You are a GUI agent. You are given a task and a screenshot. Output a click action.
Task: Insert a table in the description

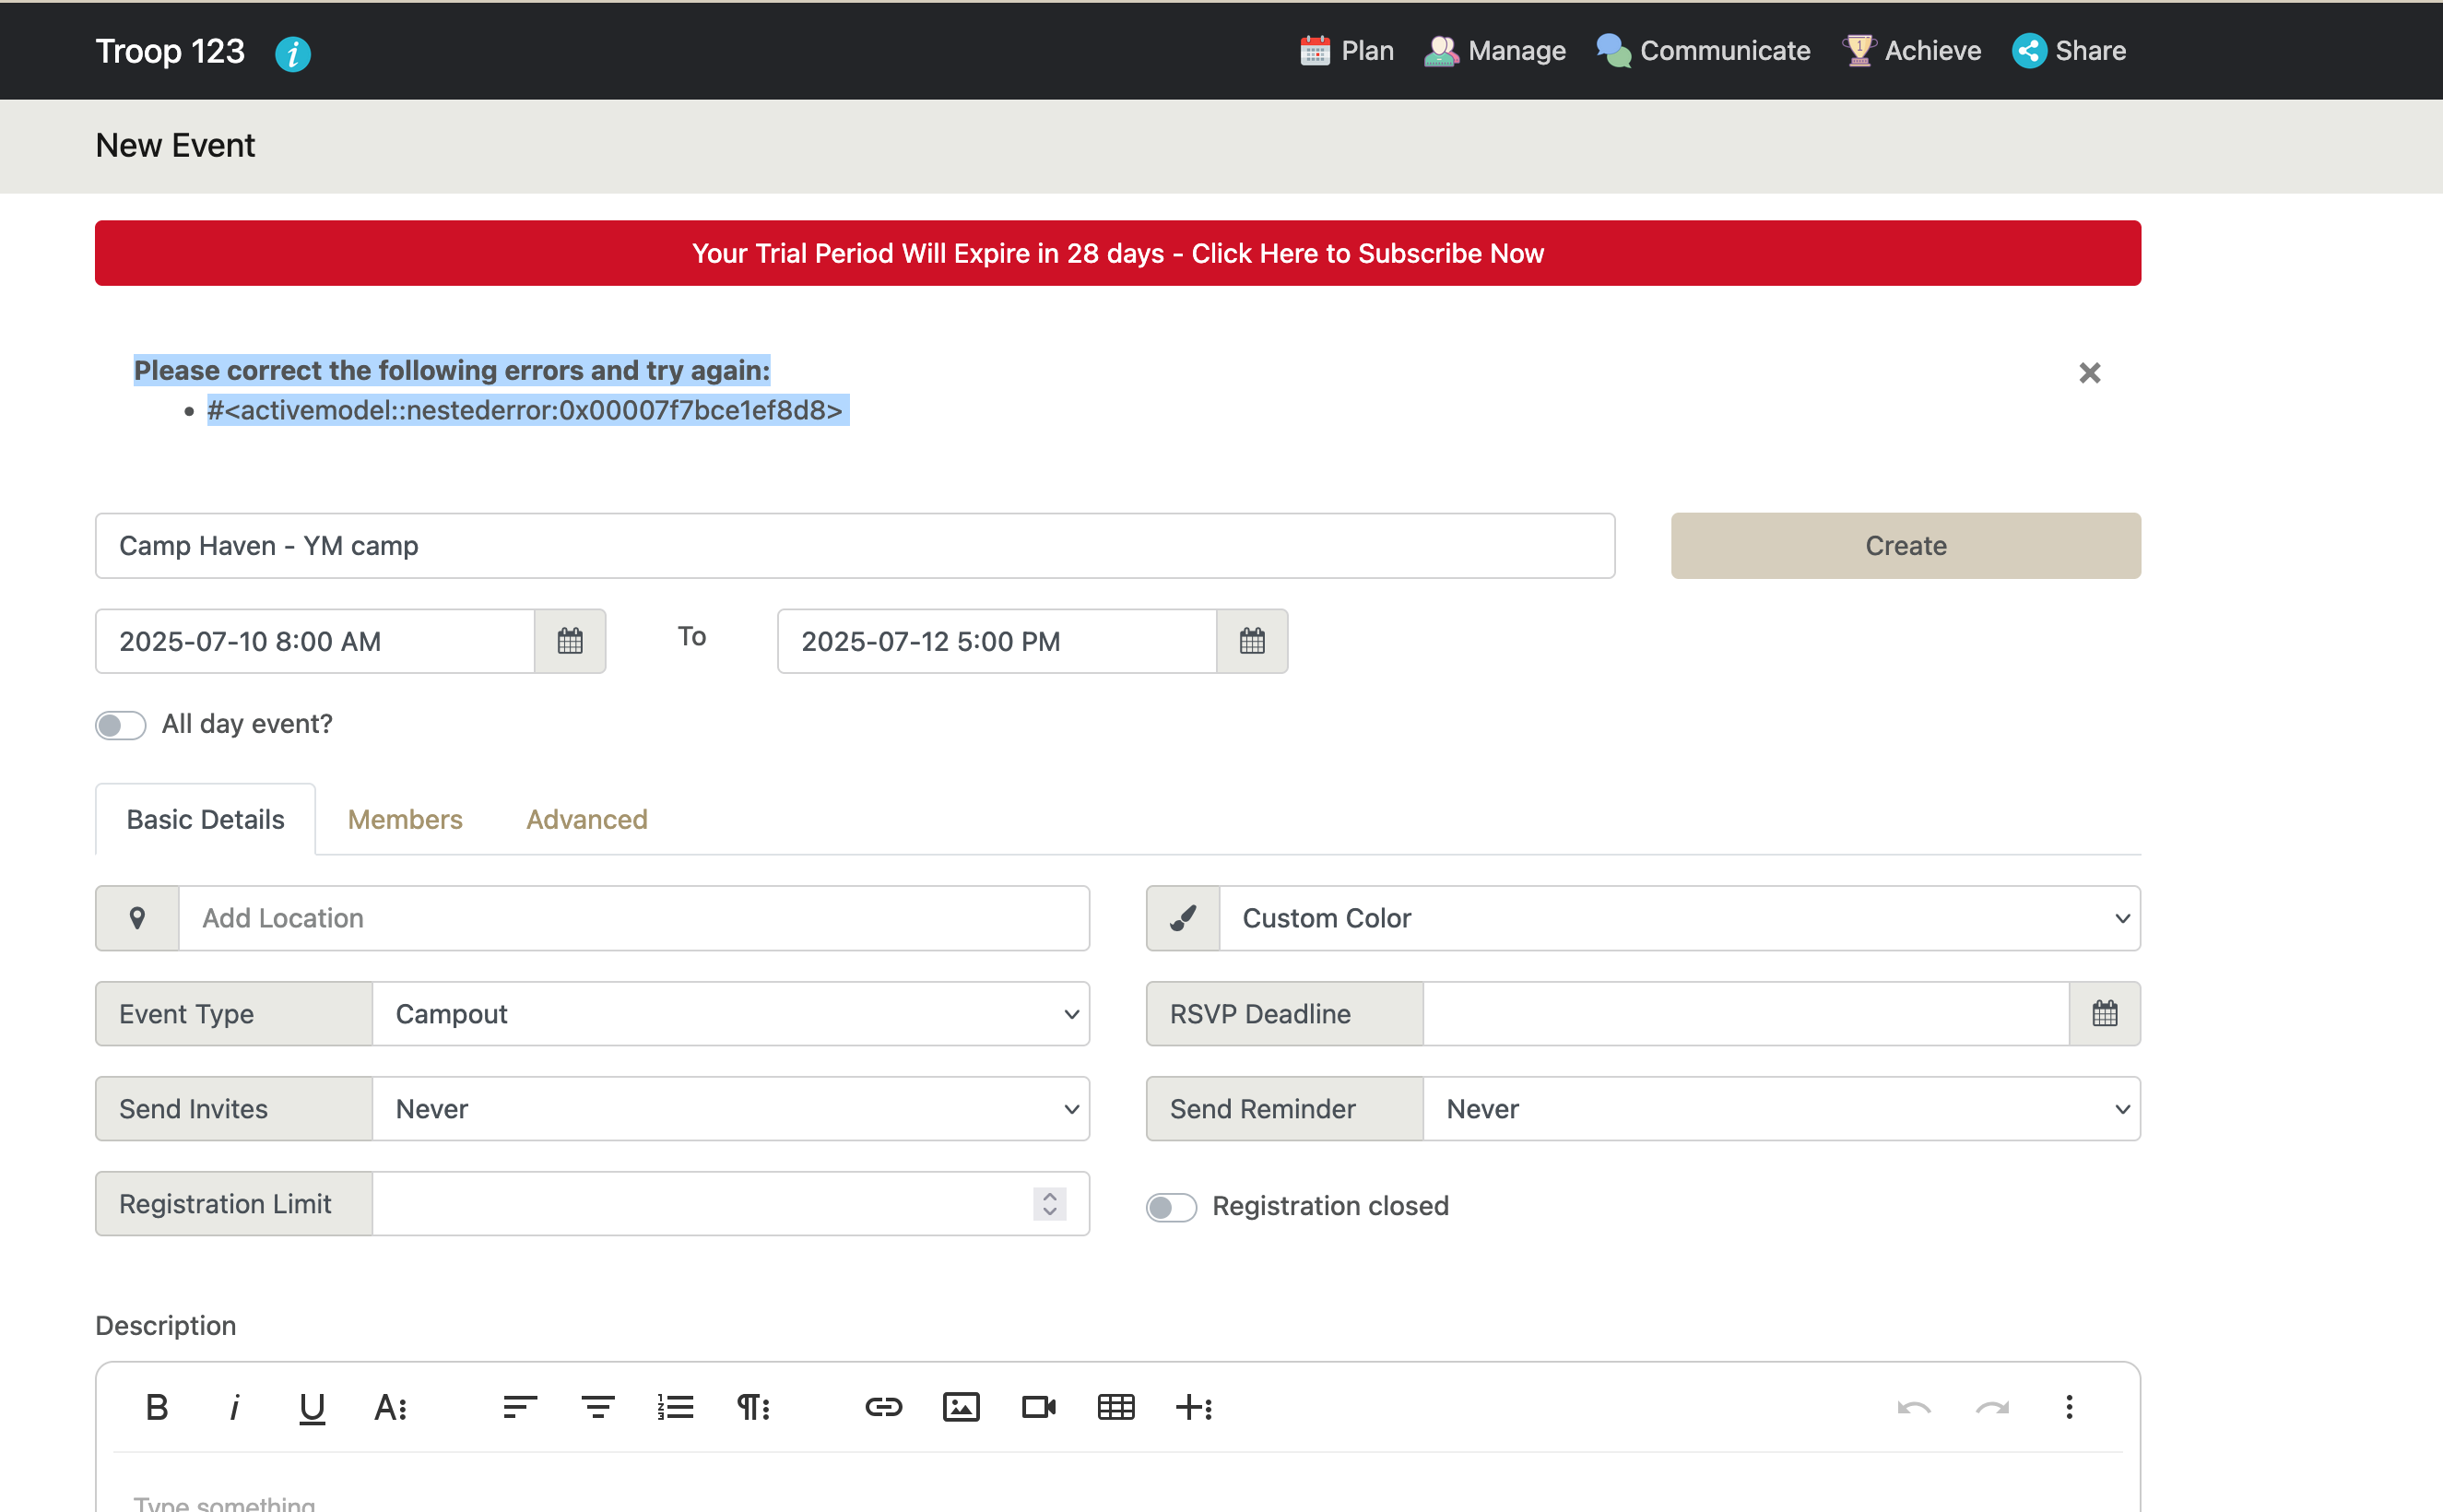pyautogui.click(x=1116, y=1406)
